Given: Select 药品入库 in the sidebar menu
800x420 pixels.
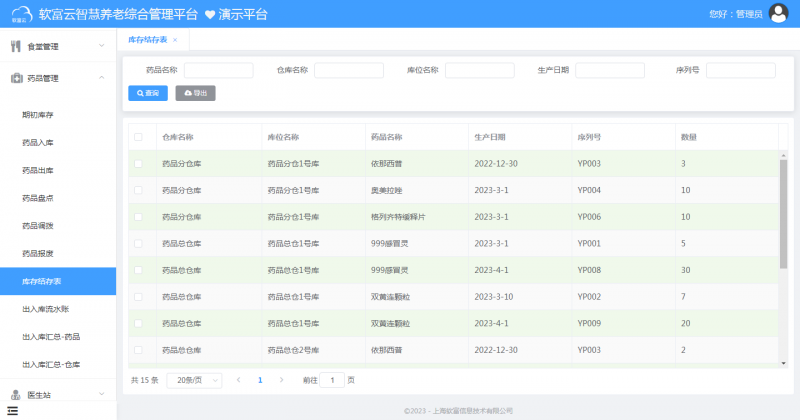Looking at the screenshot, I should (38, 143).
